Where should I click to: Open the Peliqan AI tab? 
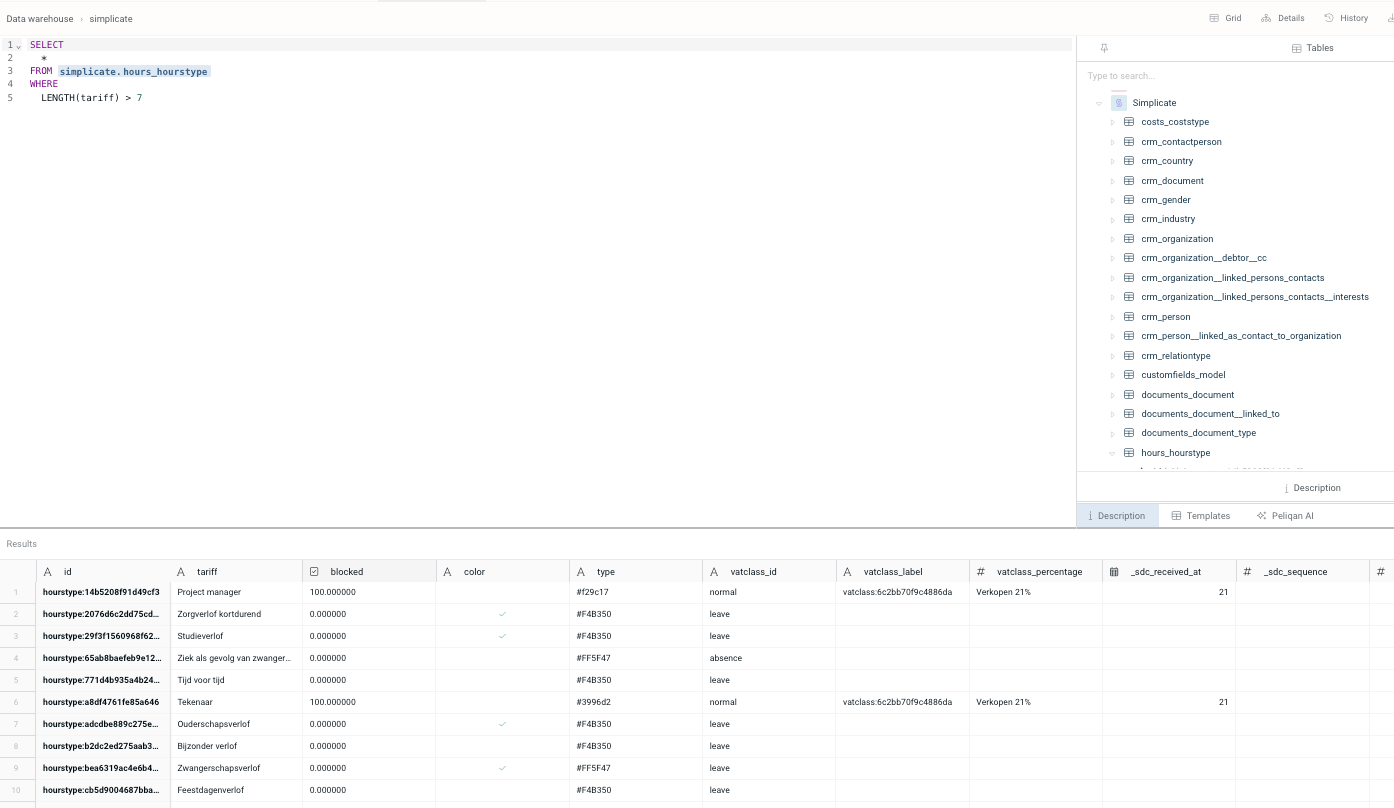1285,516
